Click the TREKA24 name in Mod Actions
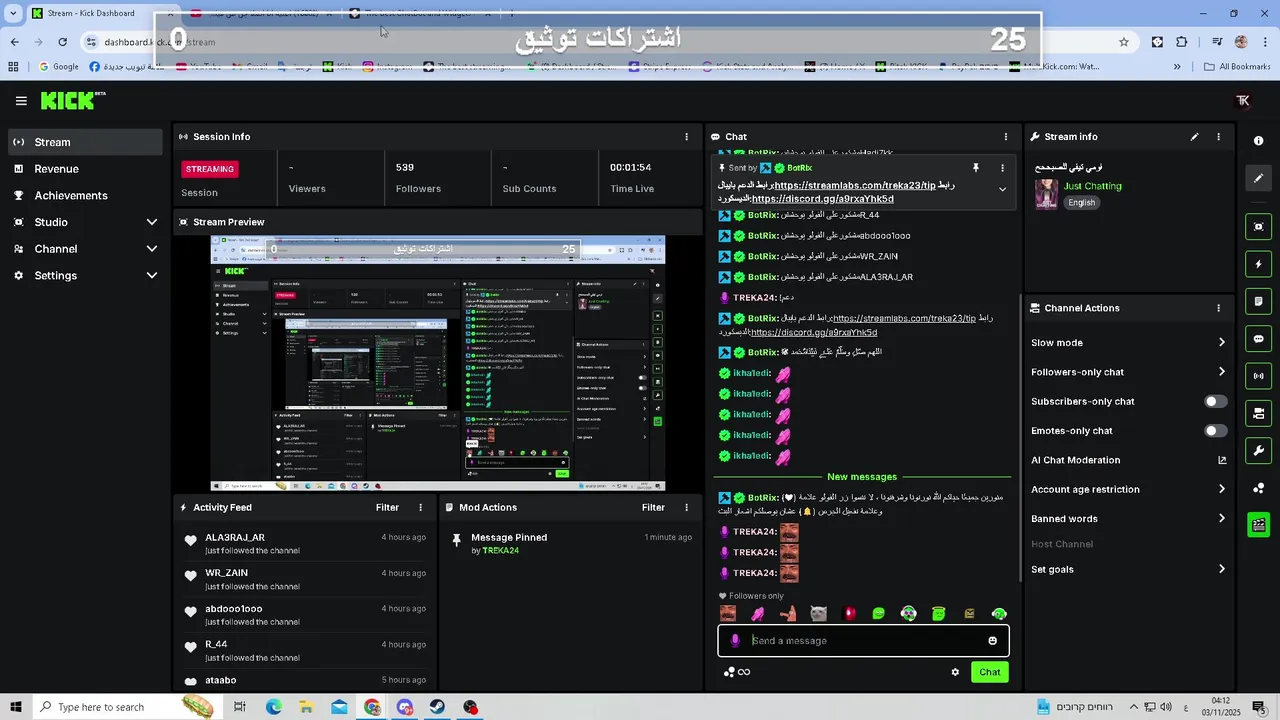 [x=500, y=551]
